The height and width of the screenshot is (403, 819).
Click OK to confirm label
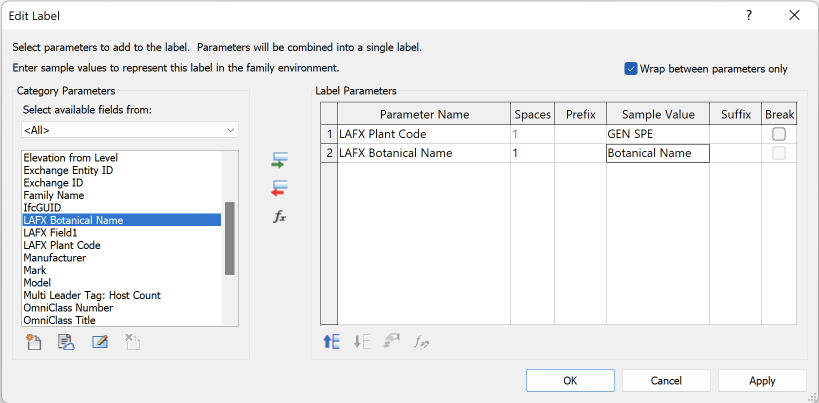(570, 381)
